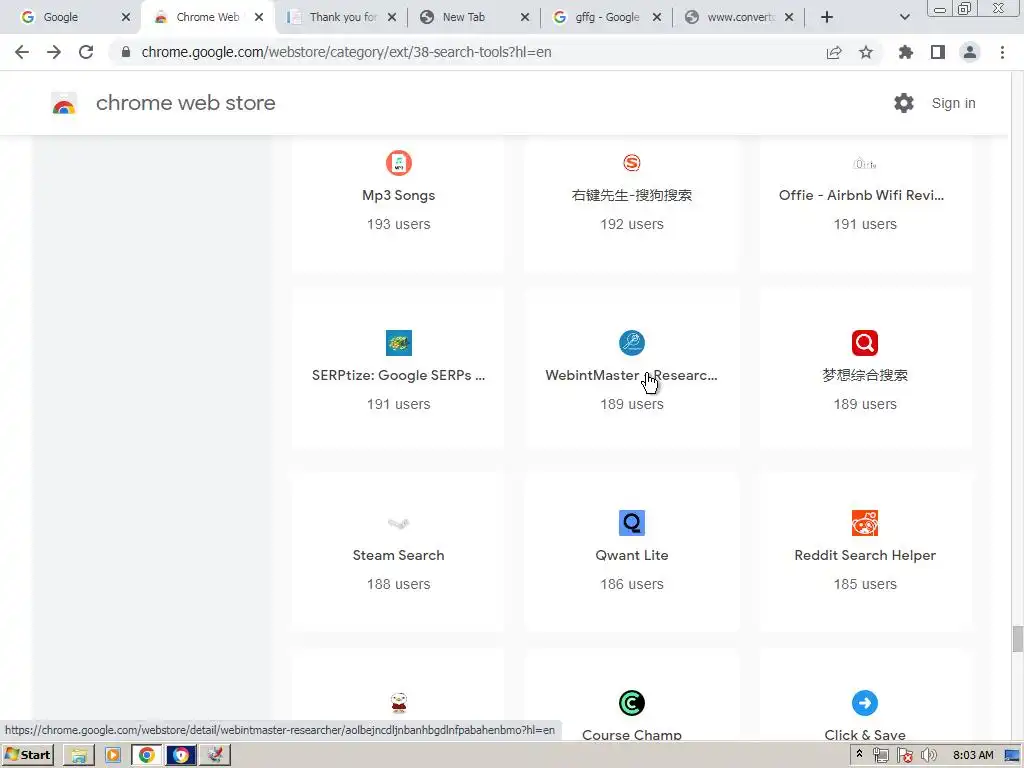Screen dimensions: 1024x768
Task: Click the Qwant Lite extension icon
Action: click(632, 523)
